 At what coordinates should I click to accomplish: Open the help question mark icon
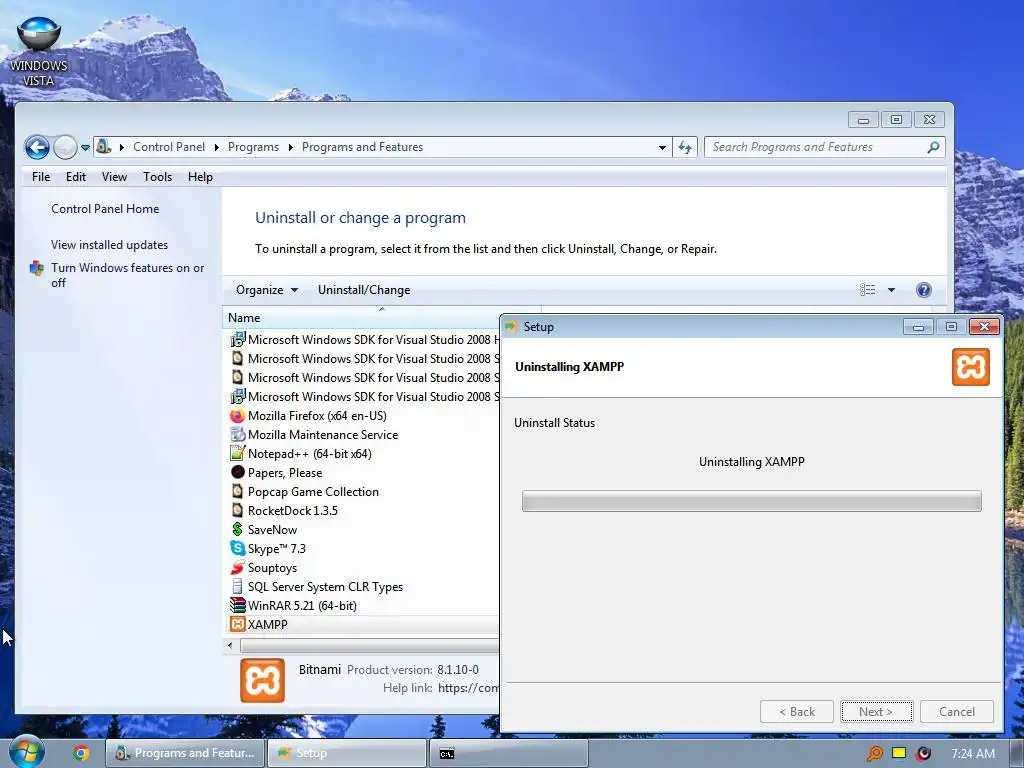(923, 290)
